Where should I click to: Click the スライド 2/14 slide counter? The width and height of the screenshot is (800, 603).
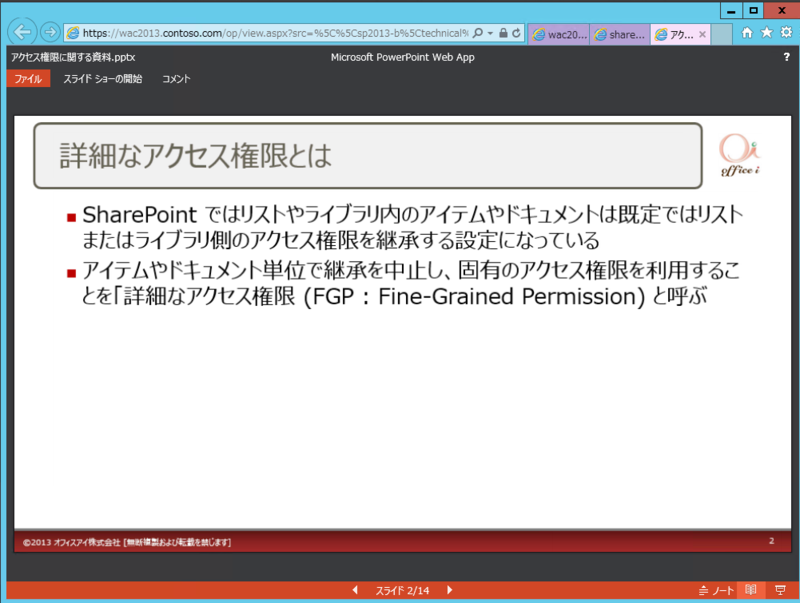coord(403,591)
